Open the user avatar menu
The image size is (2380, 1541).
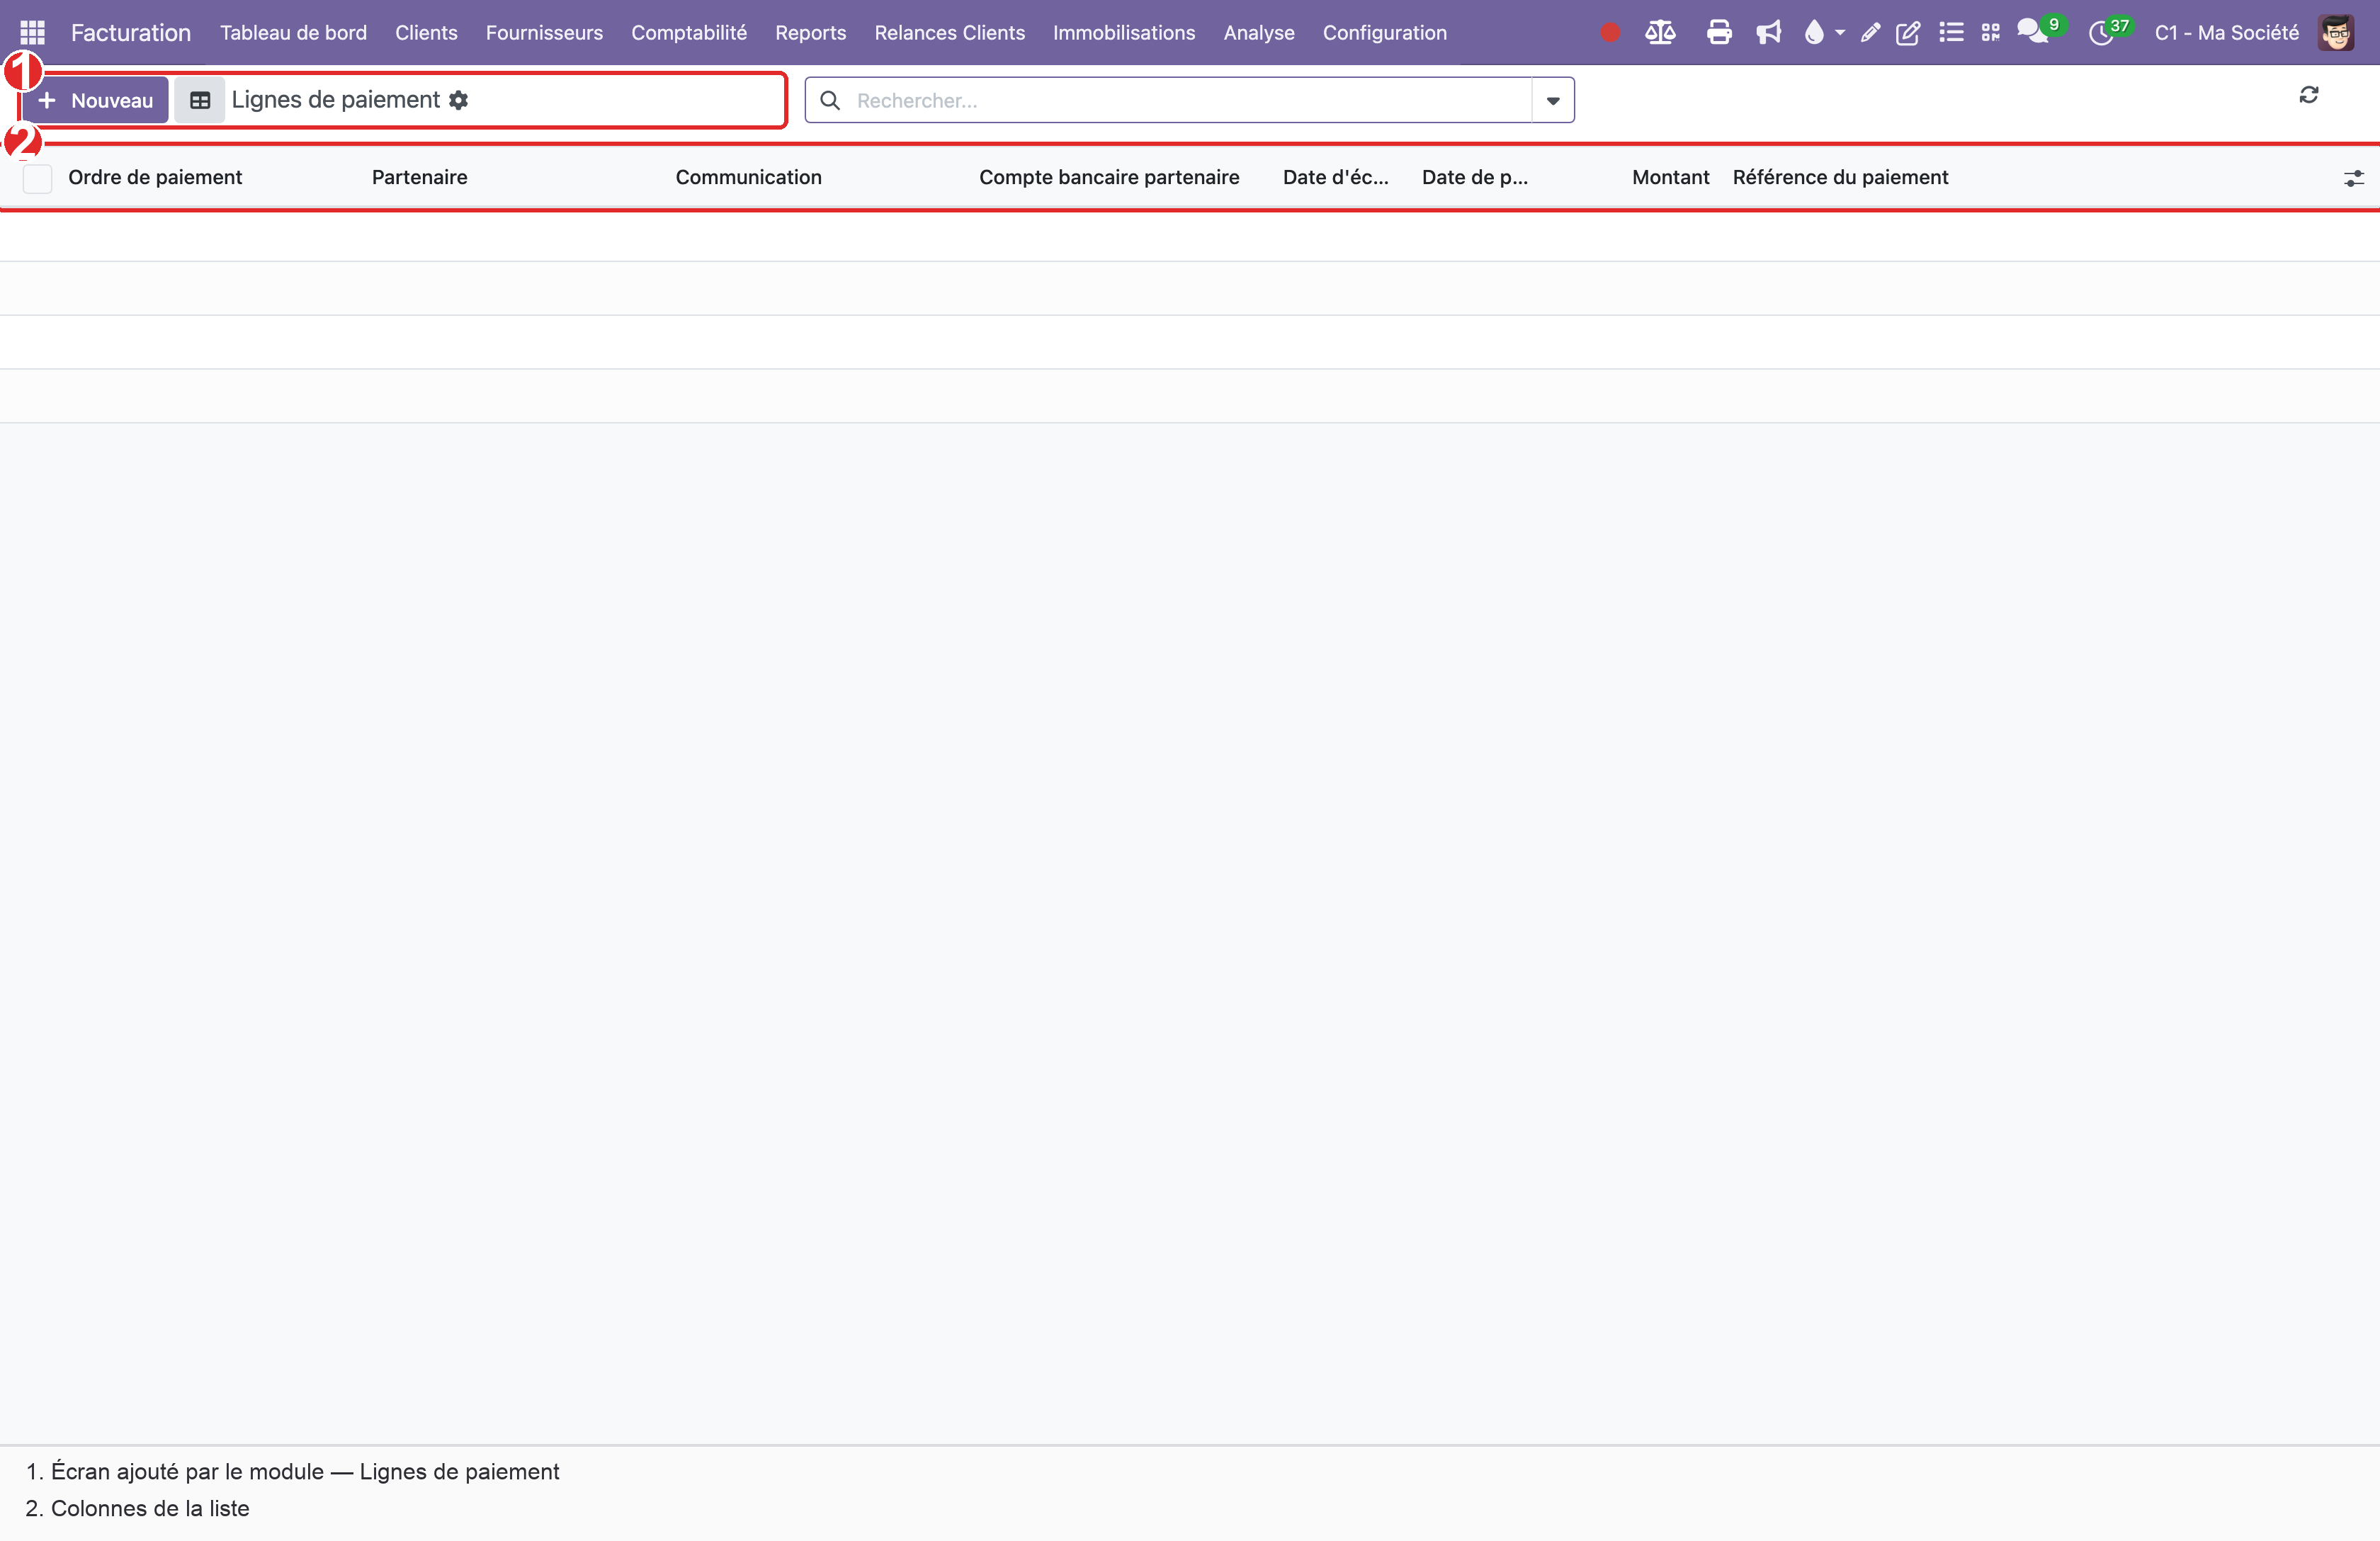coord(2336,33)
